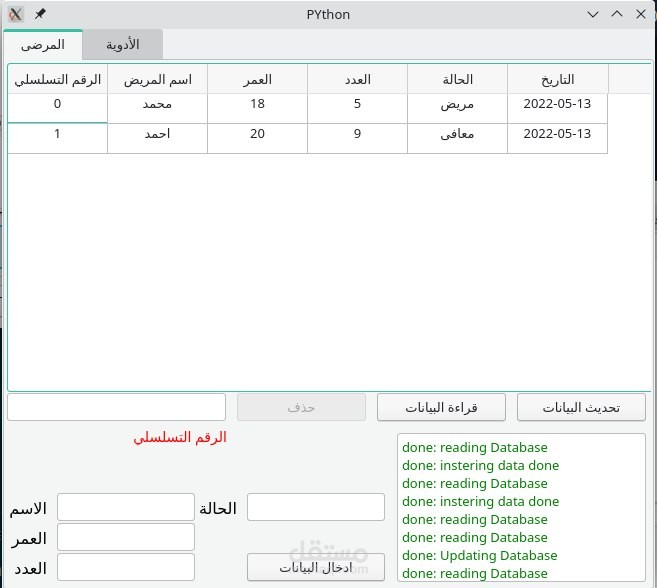
Task: Select status cell مريض
Action: [458, 108]
